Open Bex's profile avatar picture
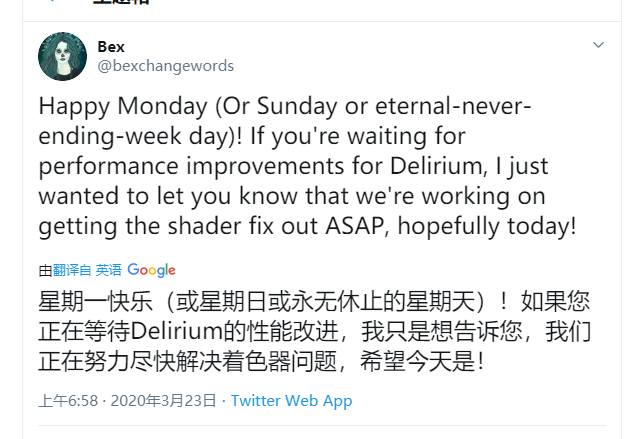This screenshot has width=638, height=439. (62, 57)
